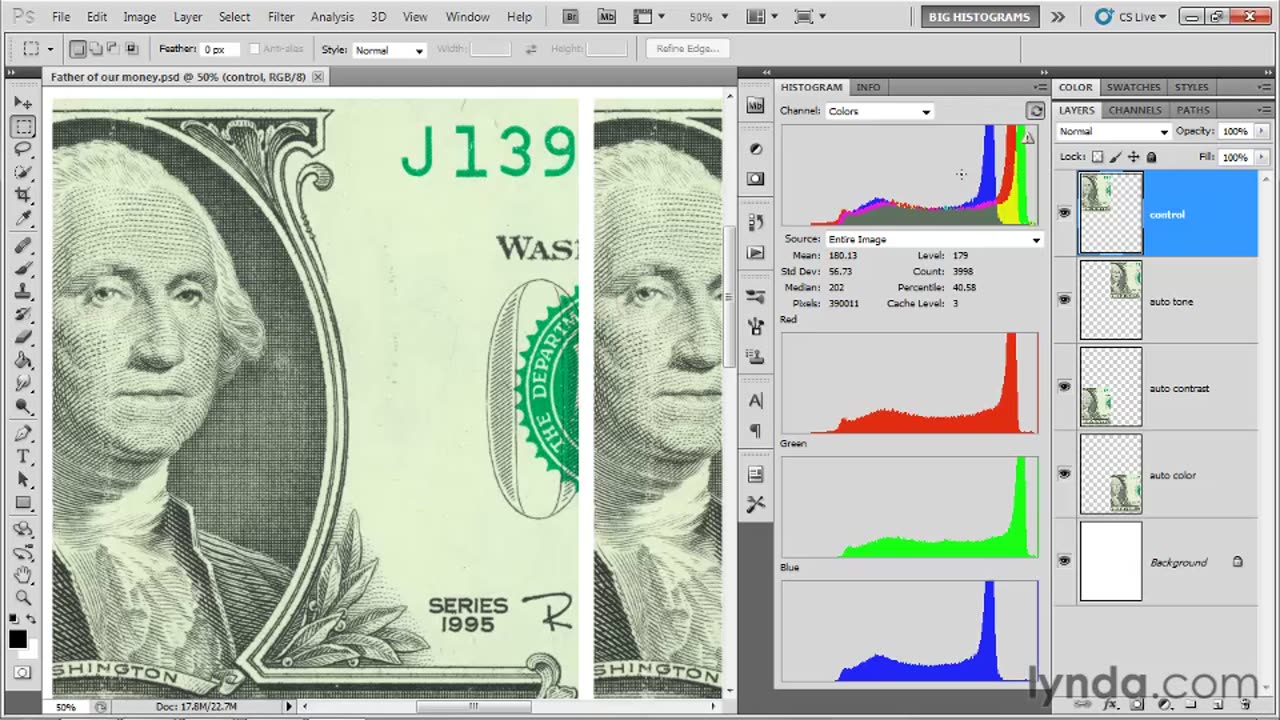Open the Mini Bridge panel icon in dock
Screen dimensions: 1280x720
(756, 105)
